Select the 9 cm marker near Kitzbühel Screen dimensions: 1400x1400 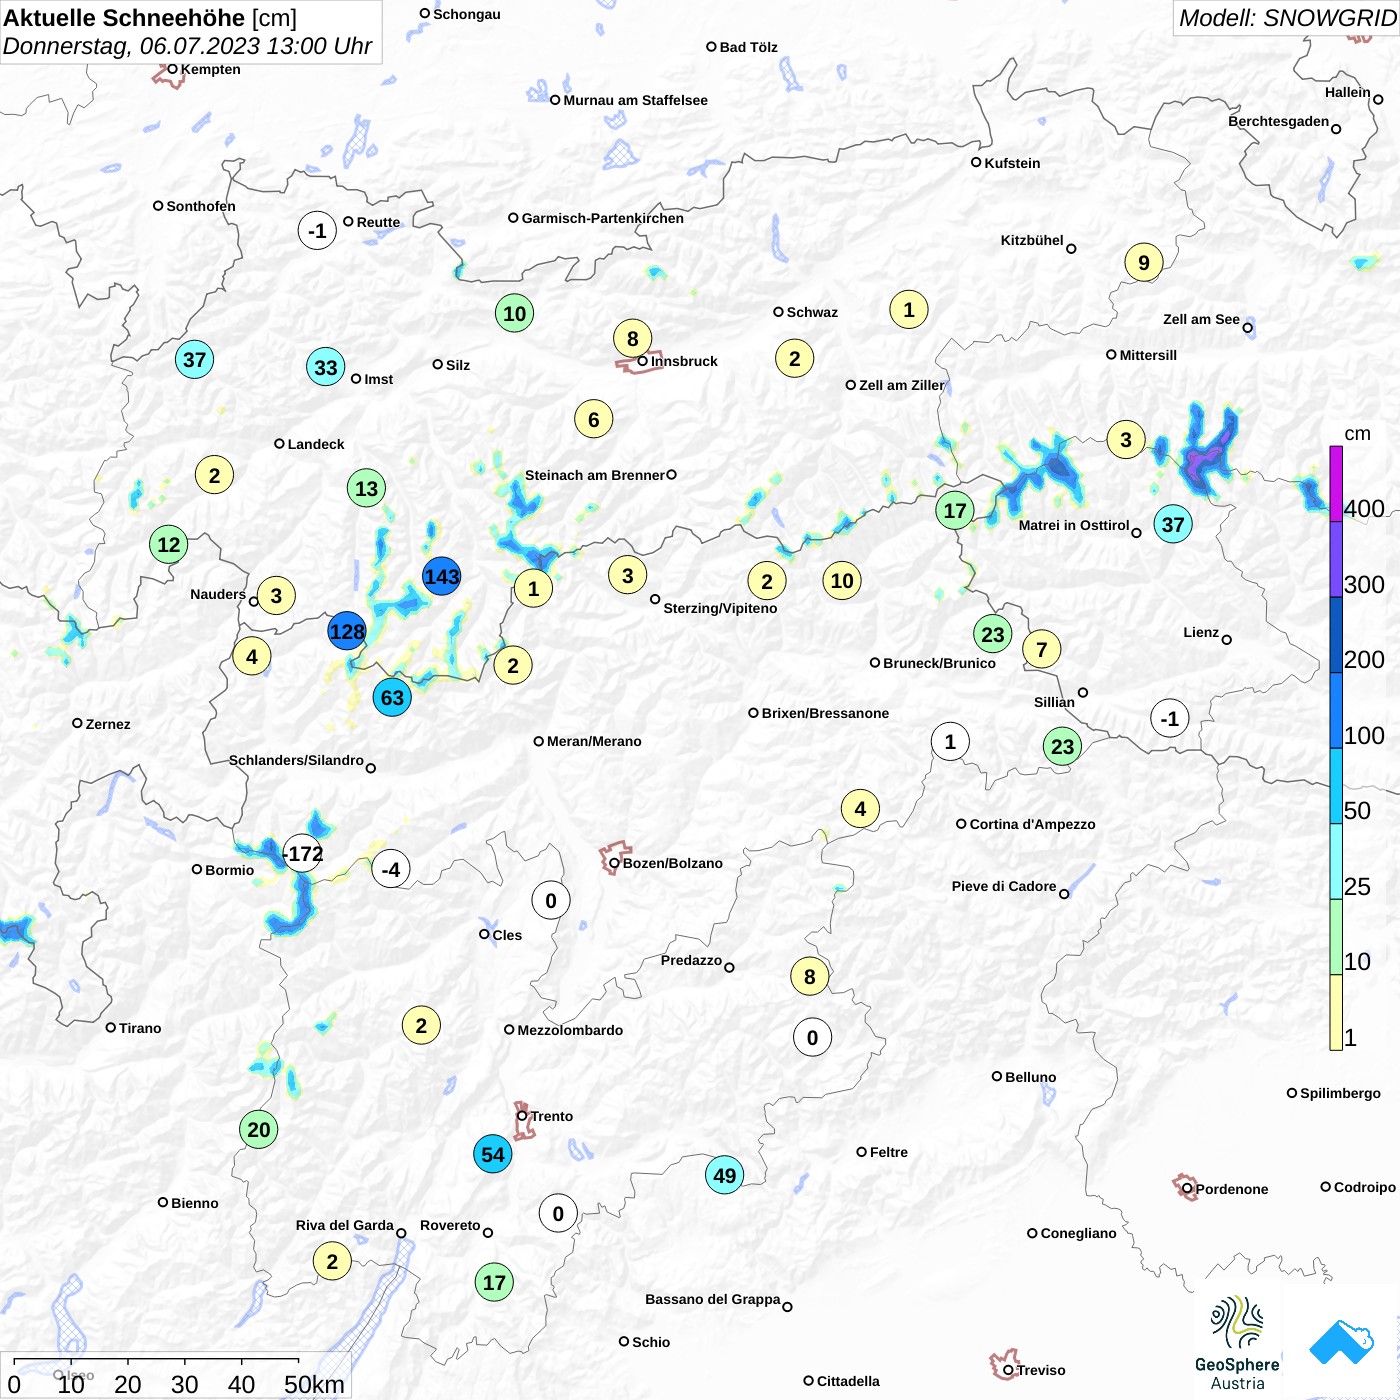pos(1144,262)
